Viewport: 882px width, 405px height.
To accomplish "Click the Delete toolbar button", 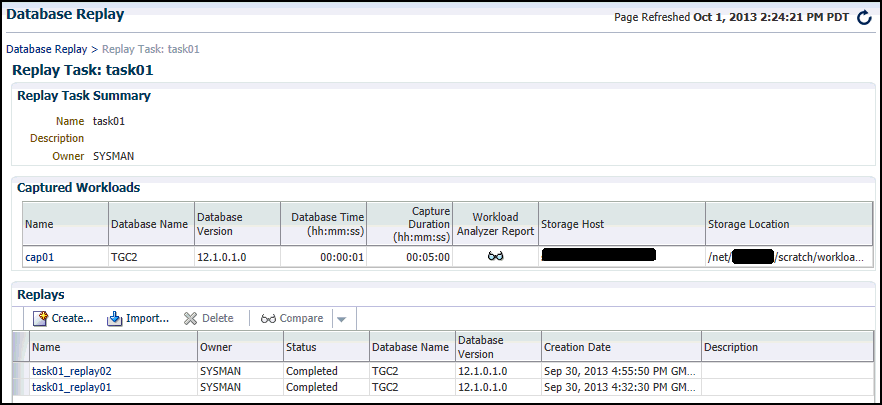I will [x=208, y=318].
